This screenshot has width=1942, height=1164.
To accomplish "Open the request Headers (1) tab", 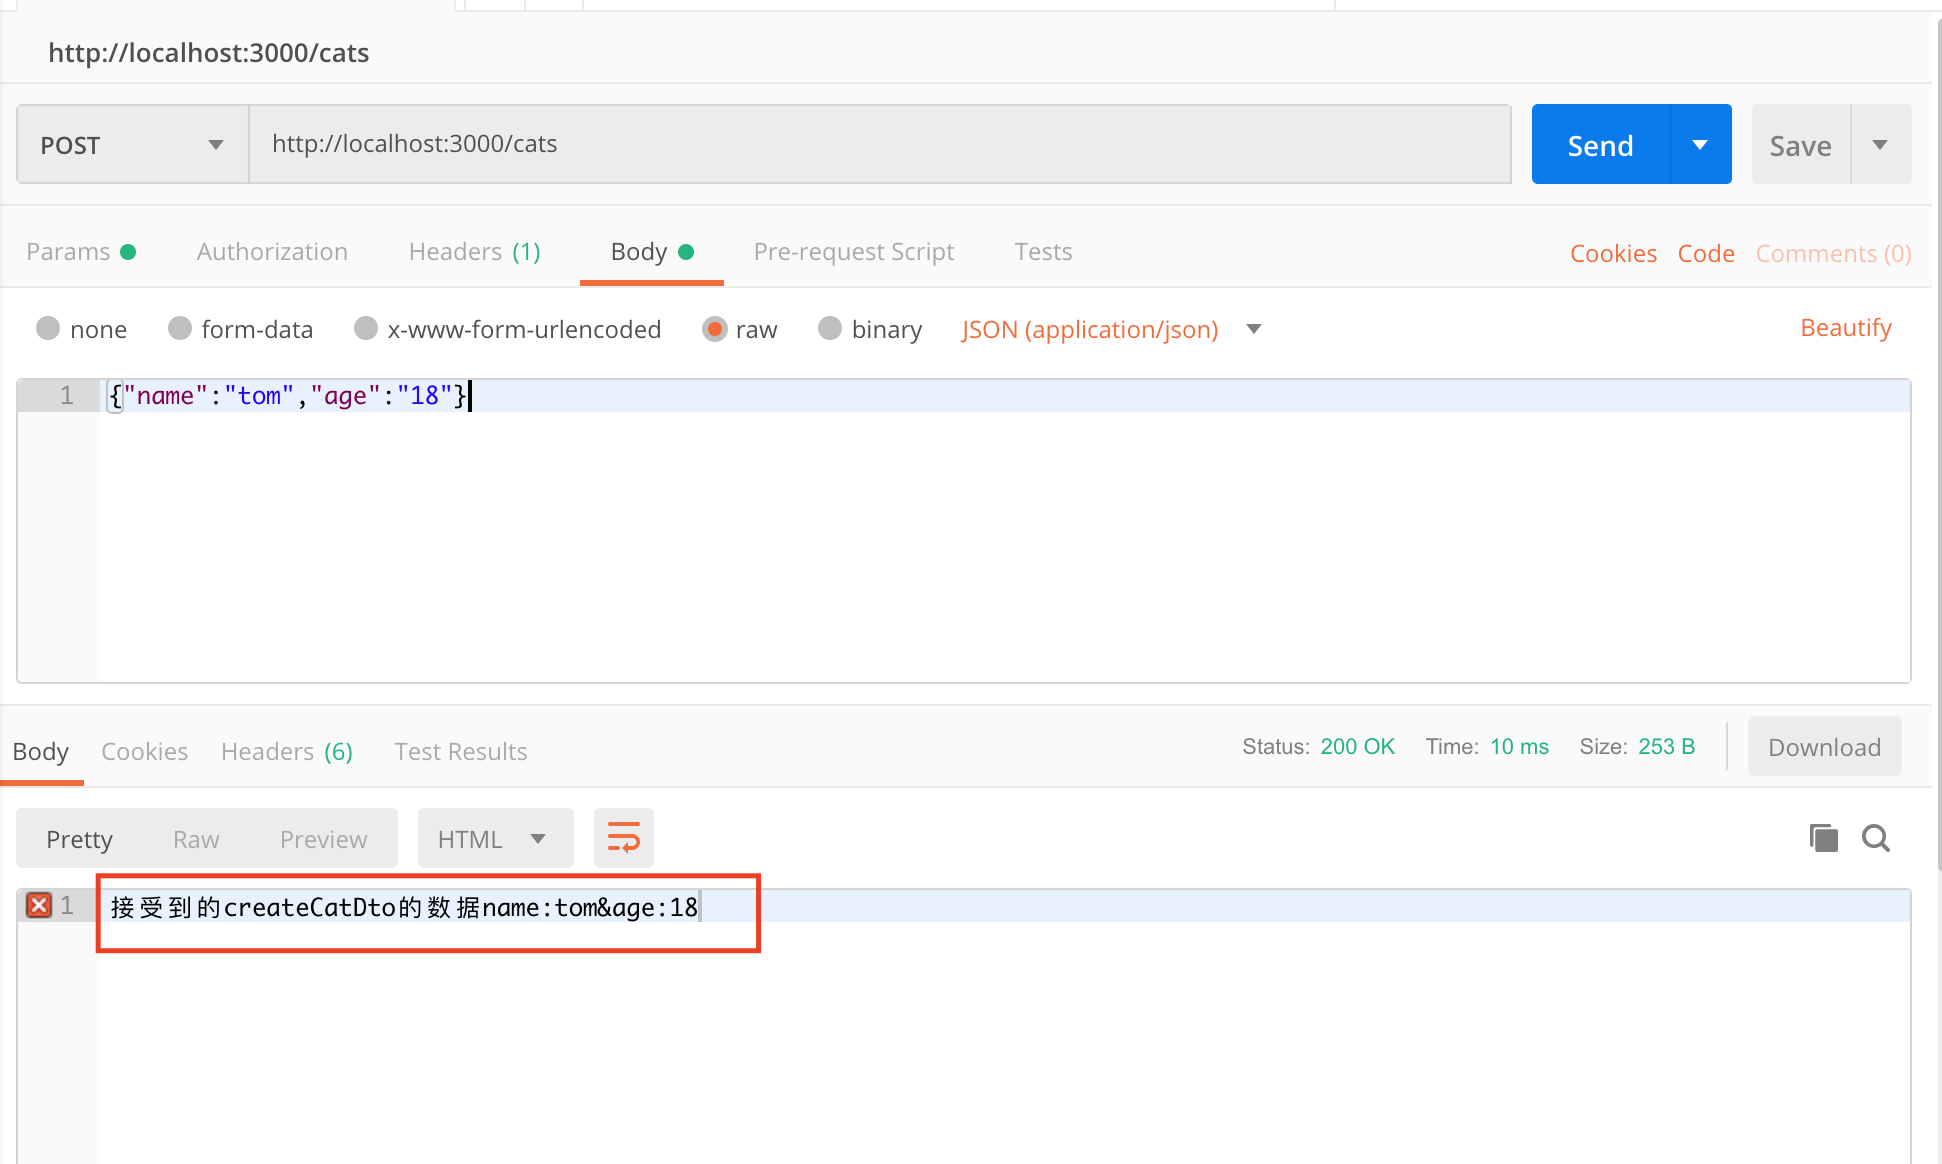I will (475, 252).
